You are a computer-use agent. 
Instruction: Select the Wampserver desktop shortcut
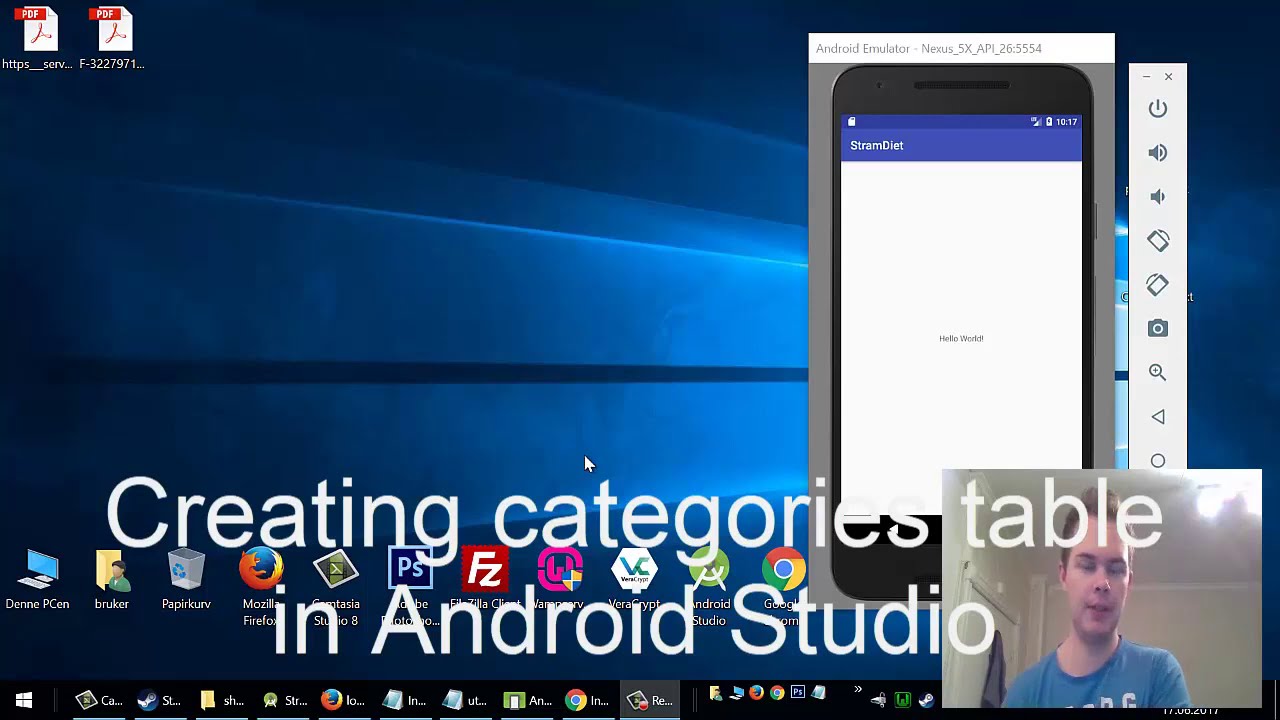[x=560, y=580]
